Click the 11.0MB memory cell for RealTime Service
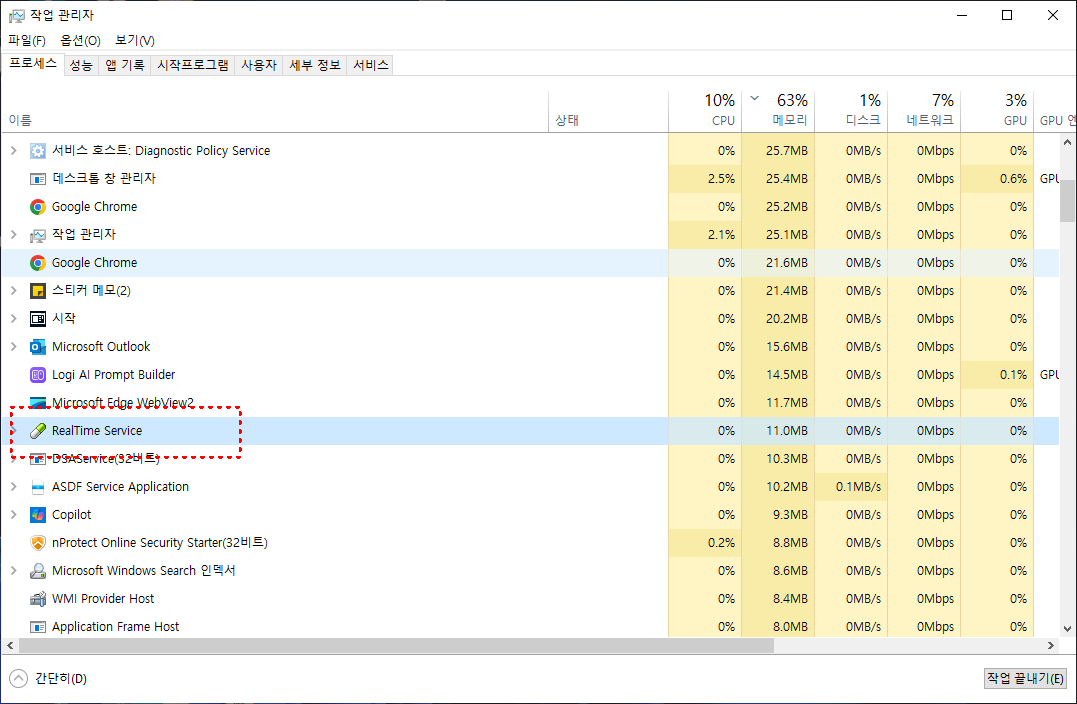1077x704 pixels. pos(778,431)
